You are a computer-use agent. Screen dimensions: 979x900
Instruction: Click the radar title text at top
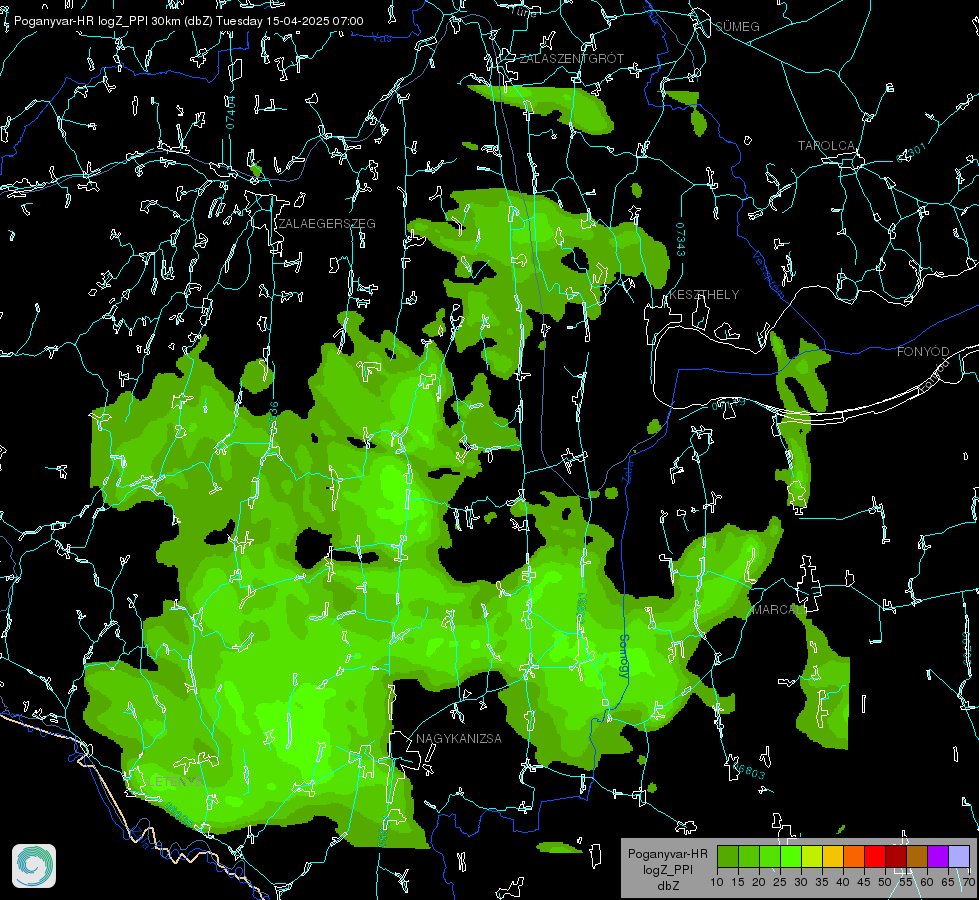188,21
